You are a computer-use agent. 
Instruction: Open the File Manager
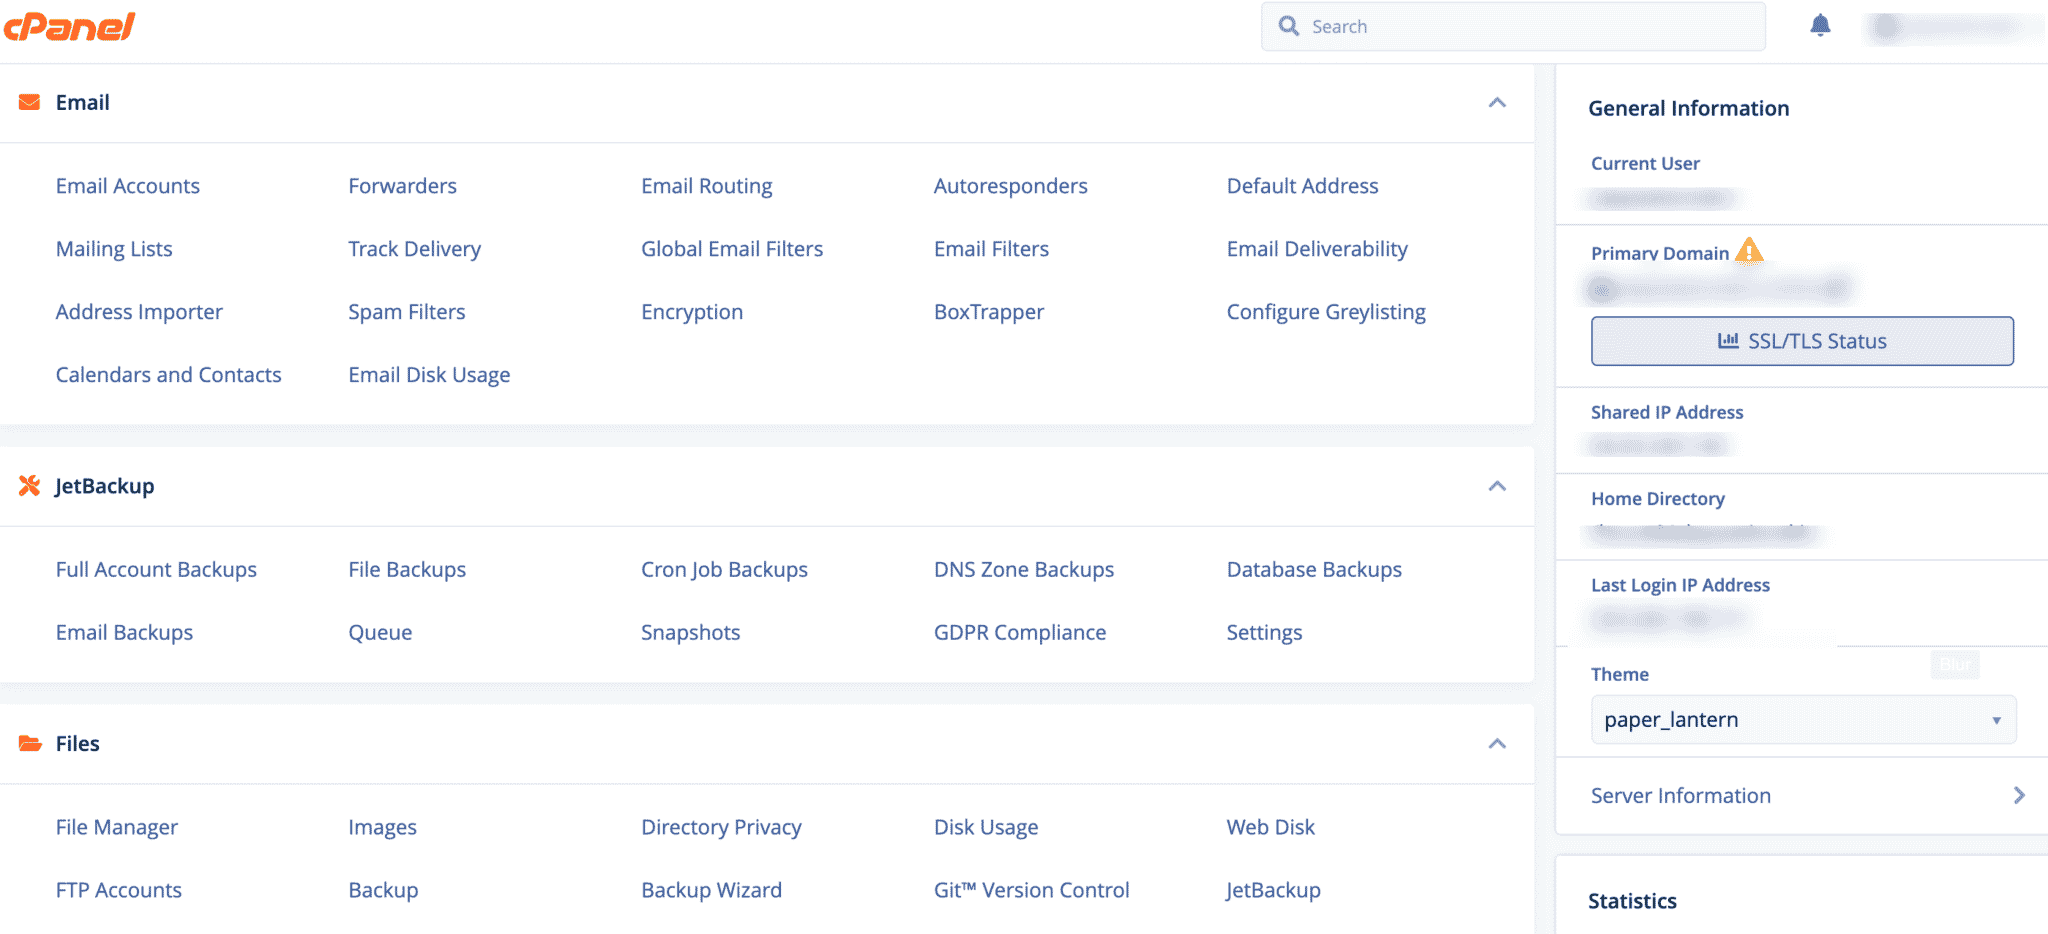tap(116, 826)
